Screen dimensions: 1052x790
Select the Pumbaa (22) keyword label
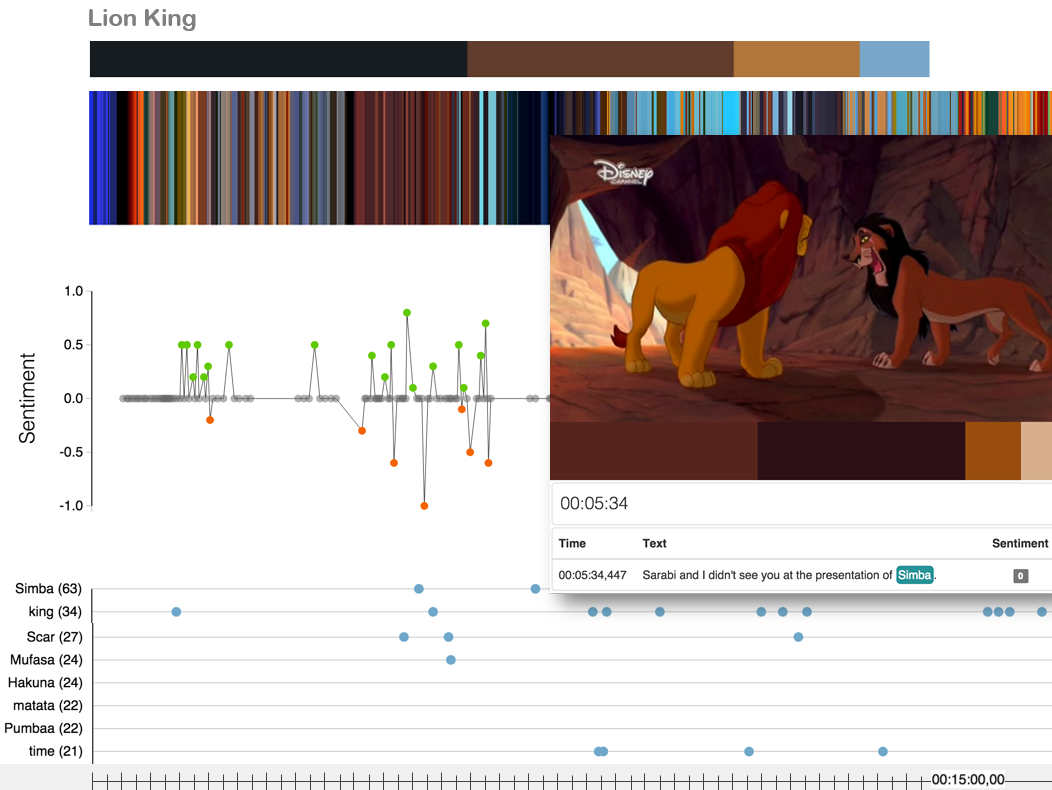click(x=43, y=728)
